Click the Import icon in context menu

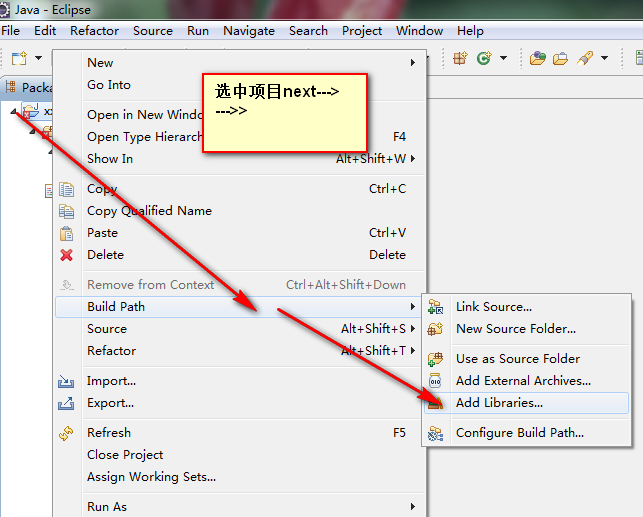click(66, 381)
